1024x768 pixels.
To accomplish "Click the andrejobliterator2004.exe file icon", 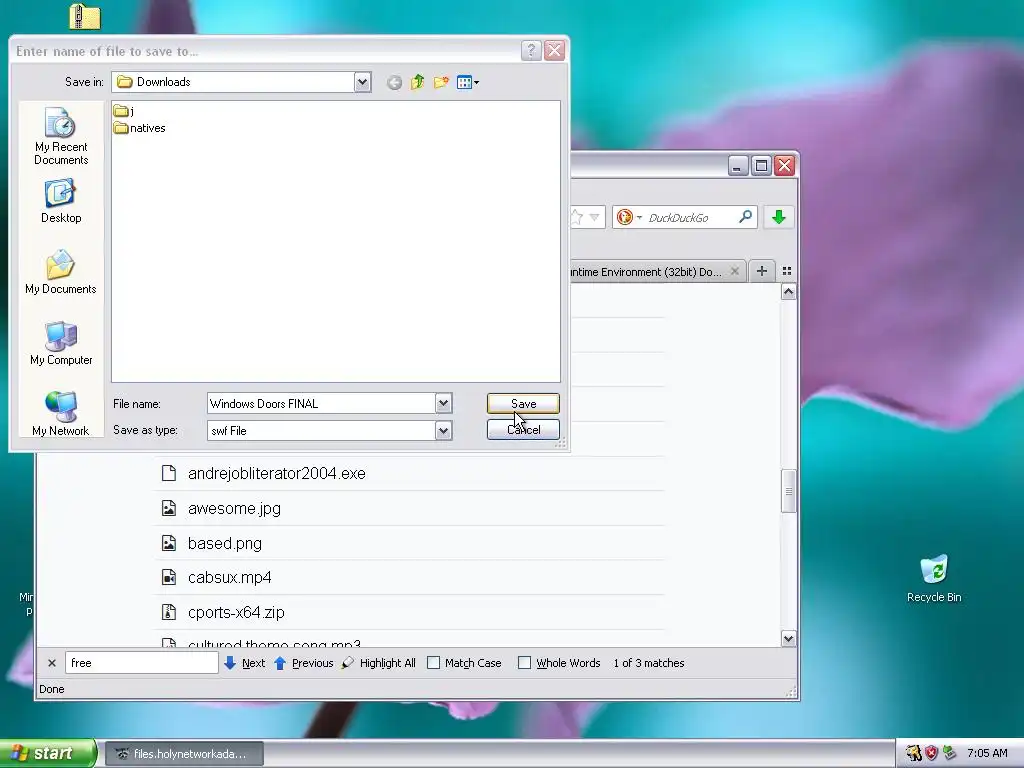I will point(169,473).
